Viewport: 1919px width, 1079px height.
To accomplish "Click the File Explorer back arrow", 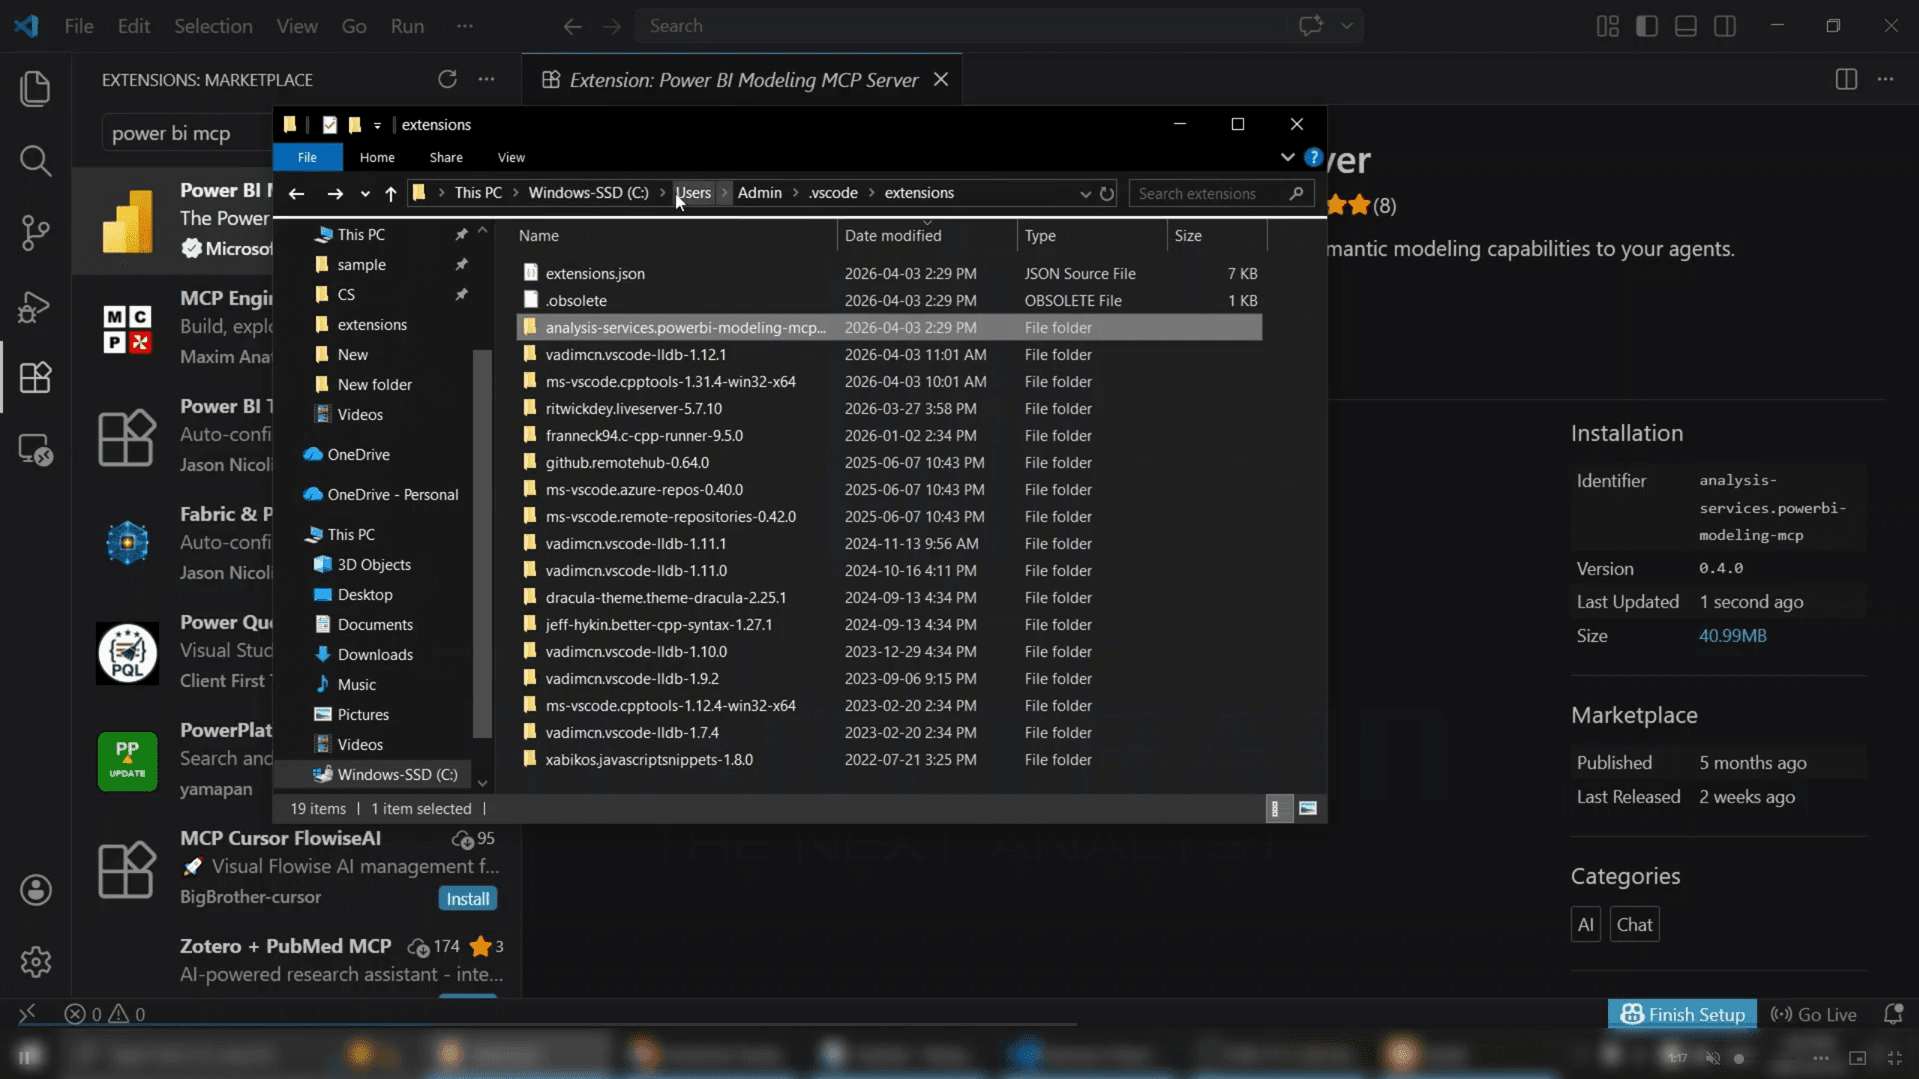I will pyautogui.click(x=296, y=194).
